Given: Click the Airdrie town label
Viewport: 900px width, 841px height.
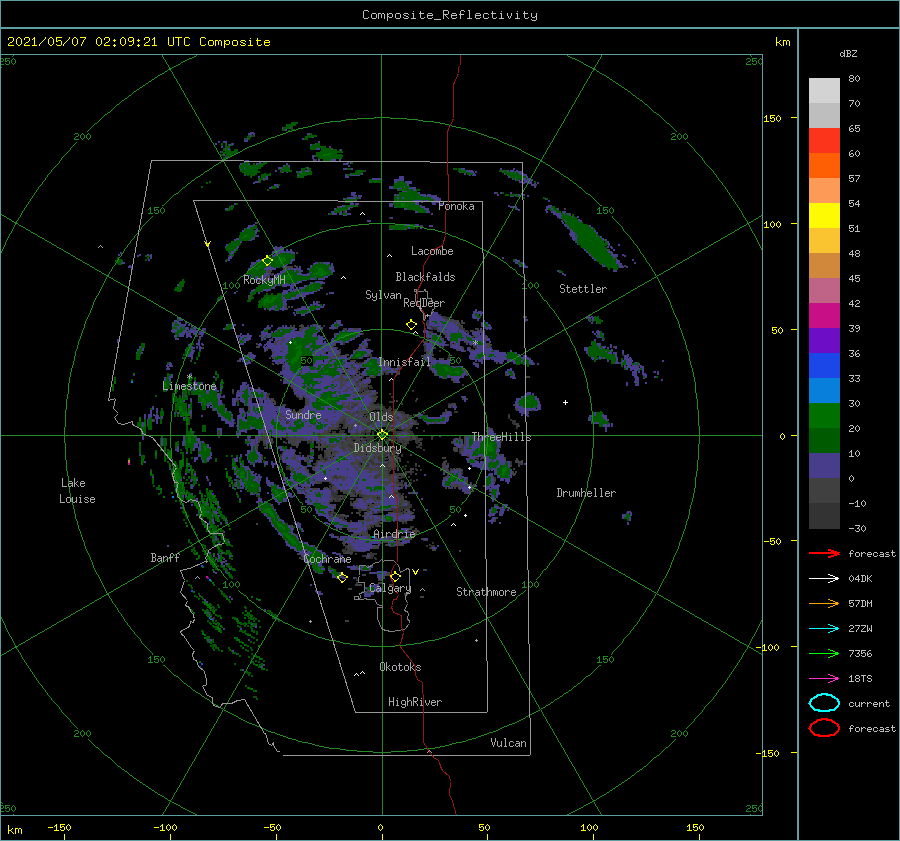Looking at the screenshot, I should click(394, 534).
